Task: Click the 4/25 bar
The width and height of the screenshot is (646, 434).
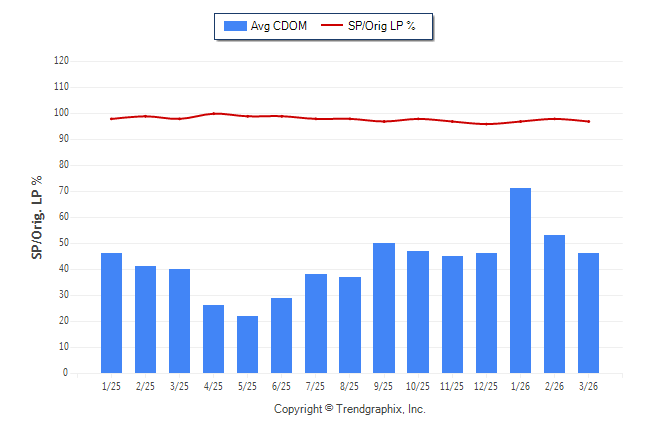Action: coord(213,339)
